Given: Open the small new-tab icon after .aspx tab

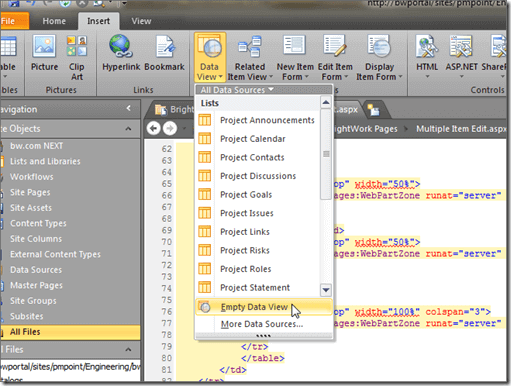Looking at the screenshot, I should point(373,110).
